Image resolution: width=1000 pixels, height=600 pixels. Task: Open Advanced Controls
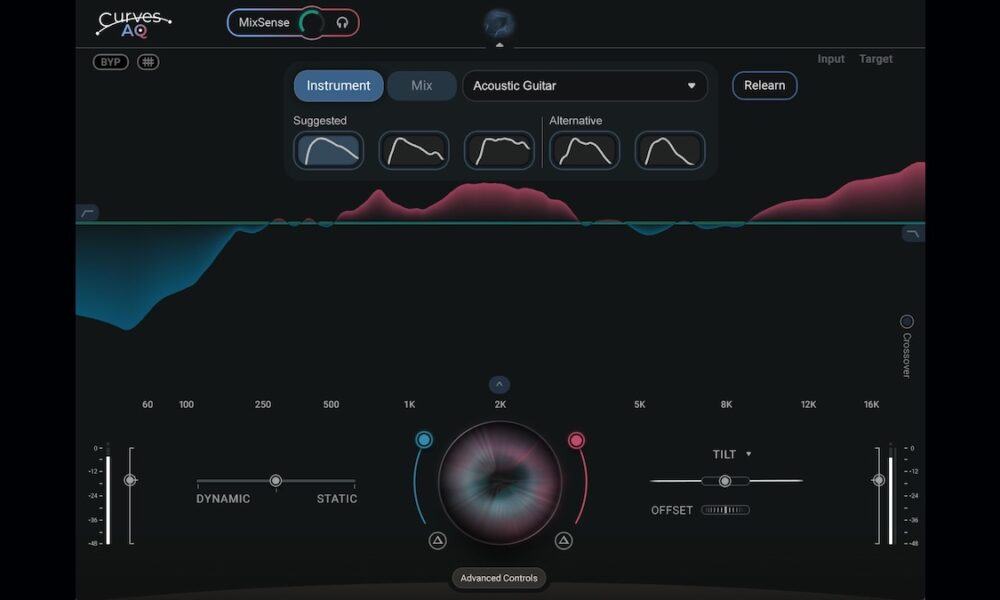(499, 578)
